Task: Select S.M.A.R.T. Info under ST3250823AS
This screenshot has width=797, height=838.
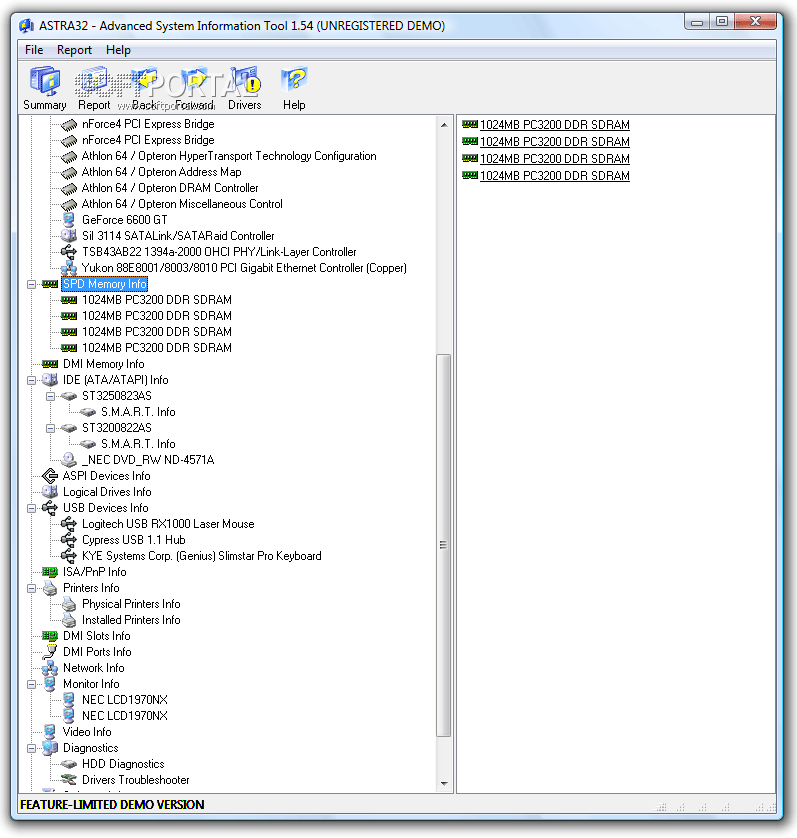Action: point(138,412)
